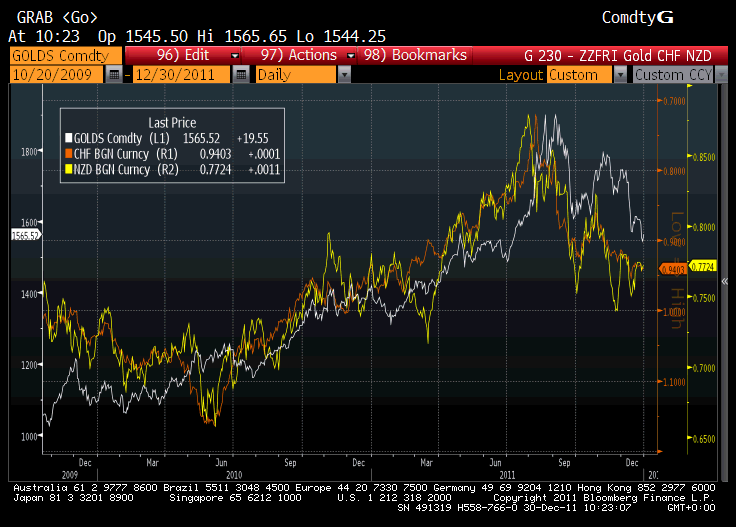Click the yellow NZD 0.7724 price tag
736x527 pixels.
703,267
